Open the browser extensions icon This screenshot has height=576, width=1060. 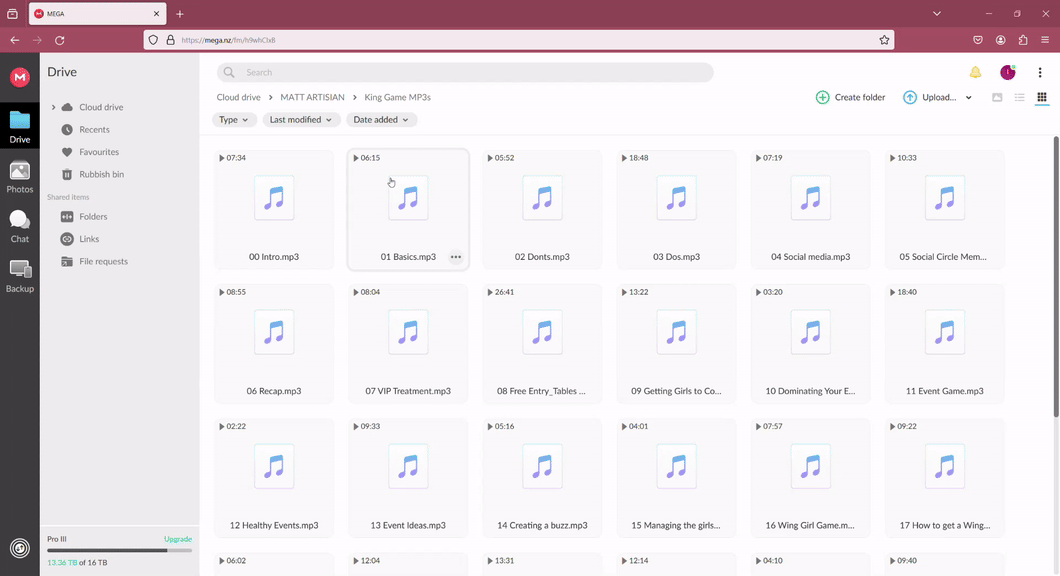click(x=1023, y=41)
